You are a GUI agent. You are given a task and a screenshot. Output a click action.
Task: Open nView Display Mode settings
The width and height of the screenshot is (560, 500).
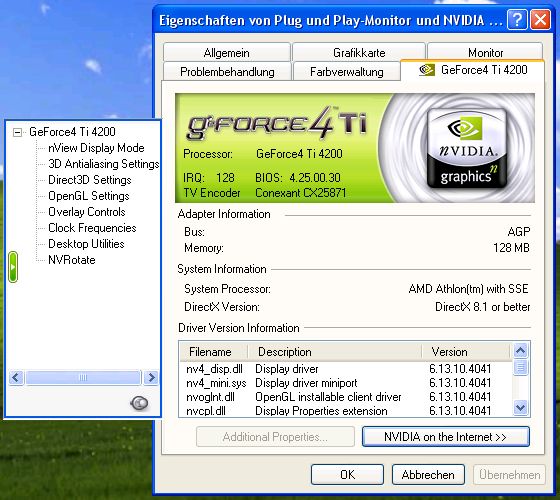96,148
